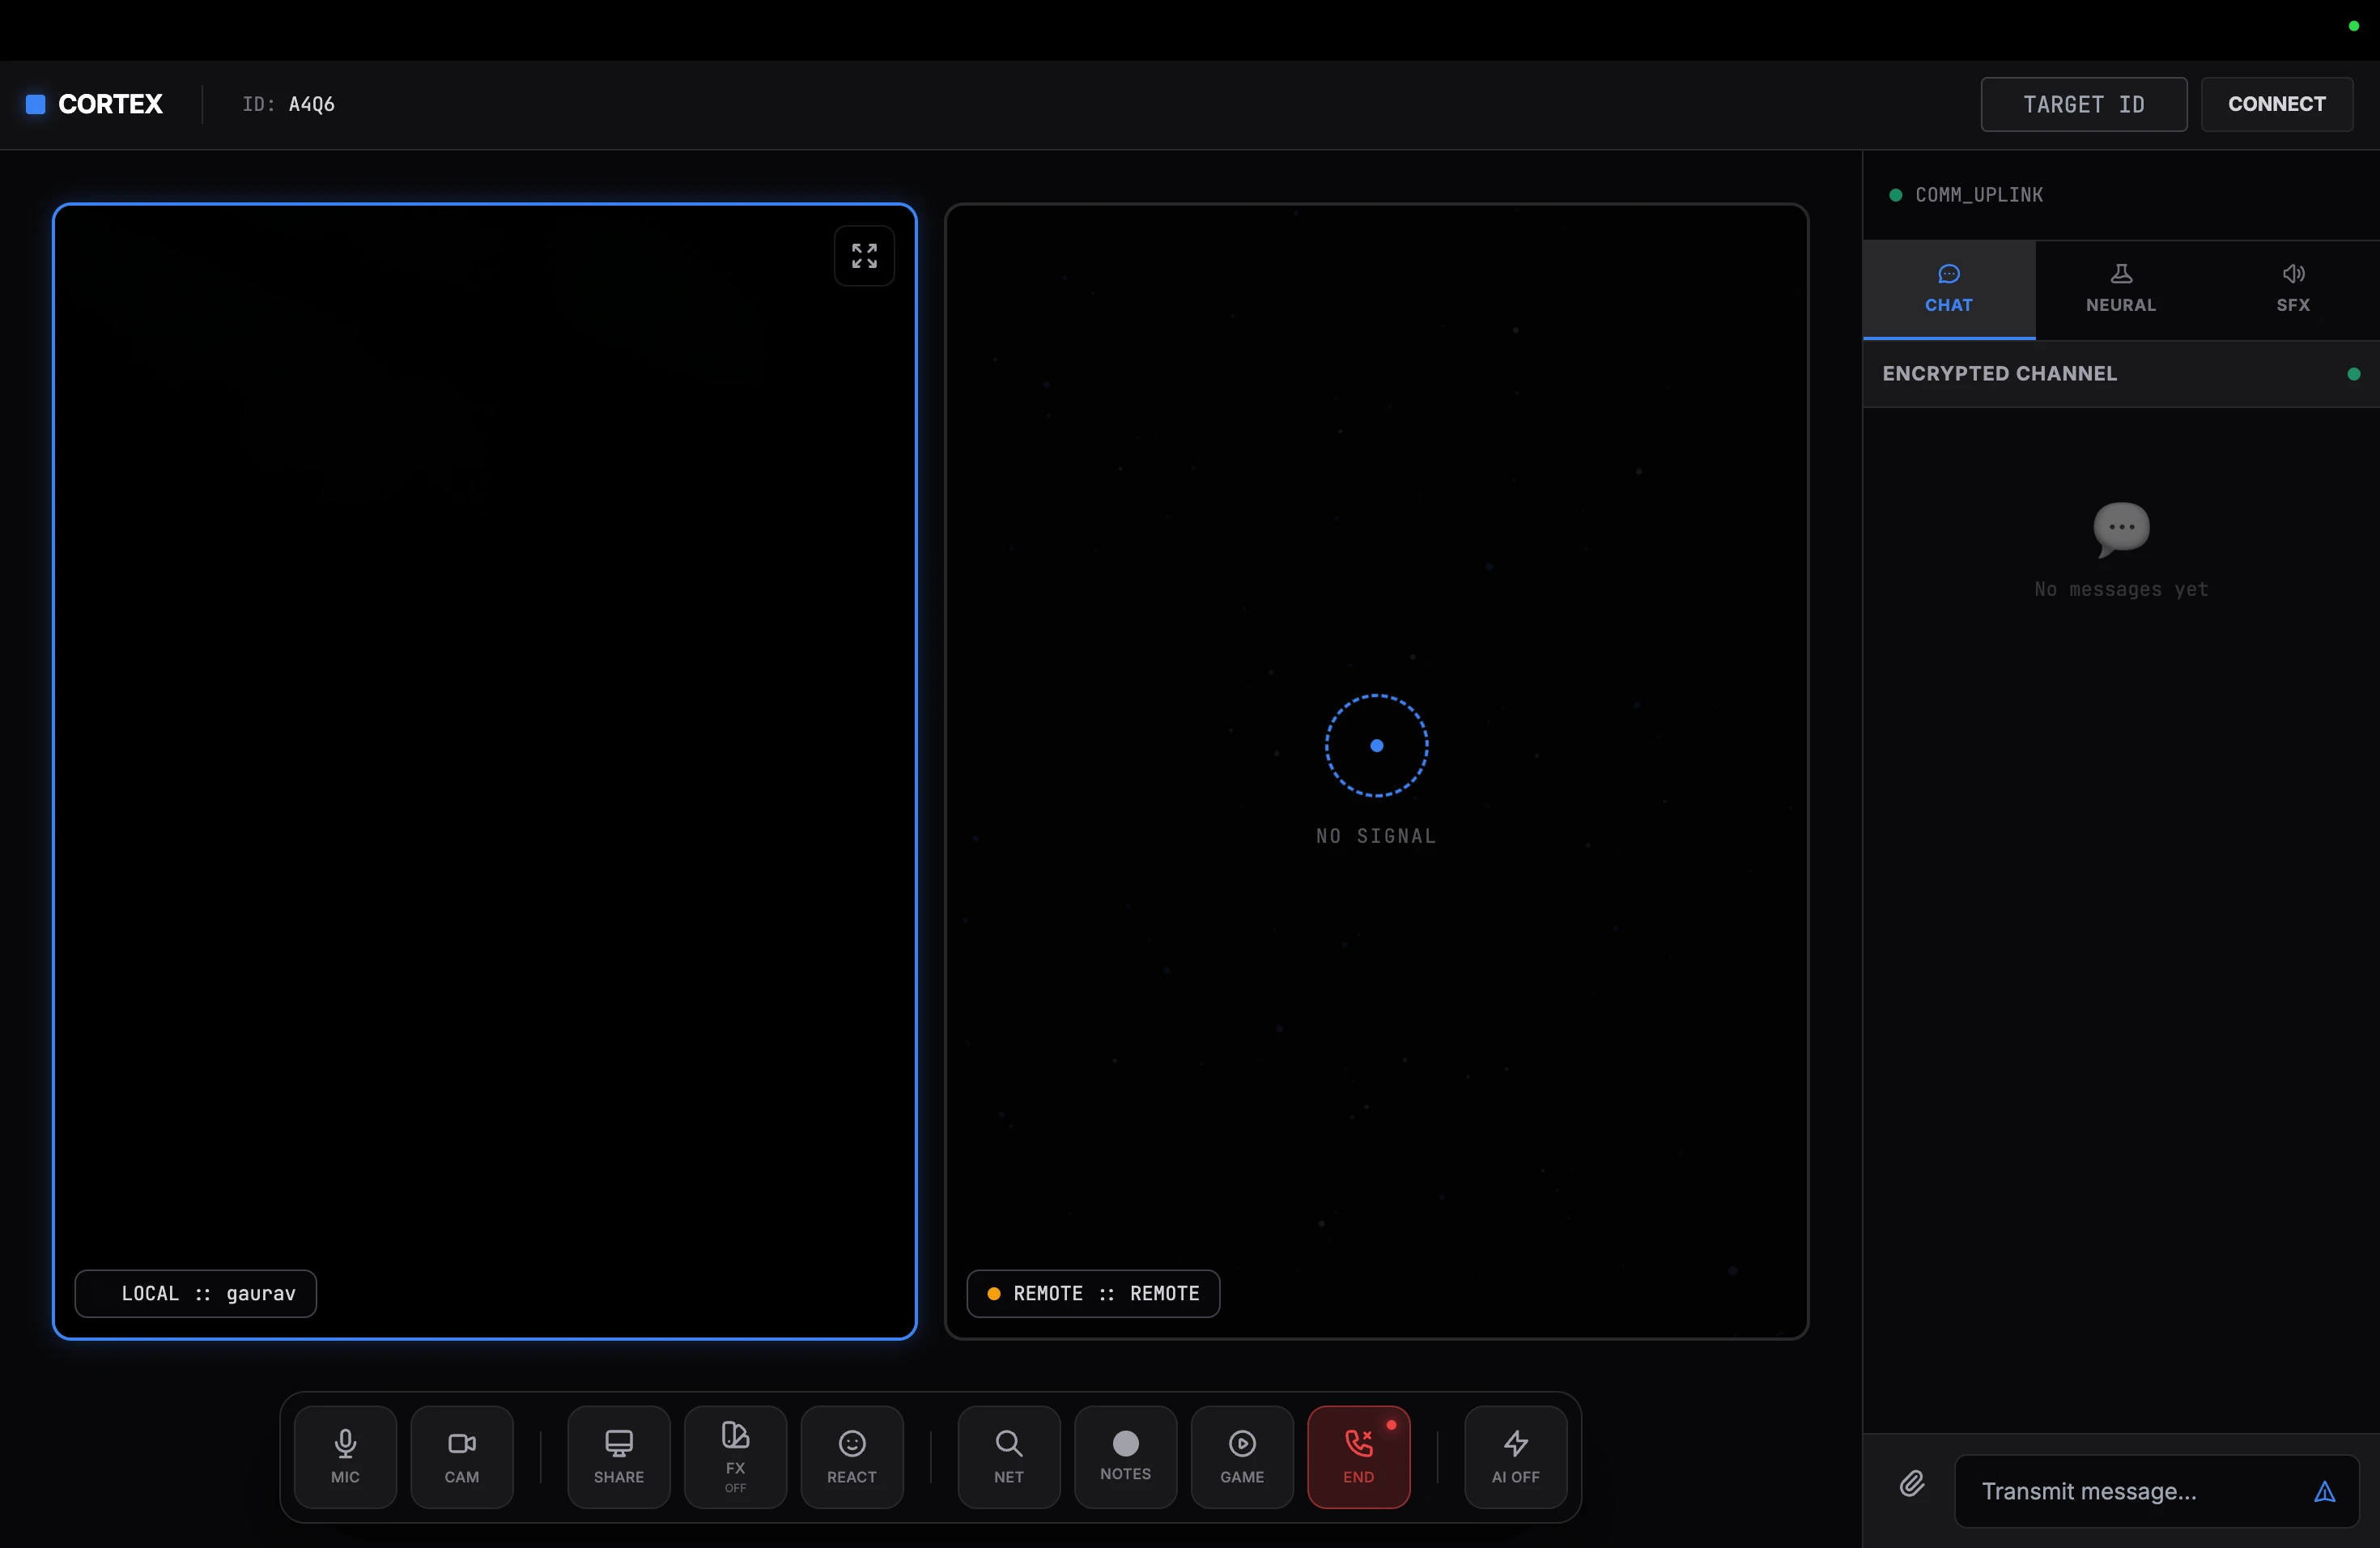Click the paperclip attachment icon

coord(1911,1483)
